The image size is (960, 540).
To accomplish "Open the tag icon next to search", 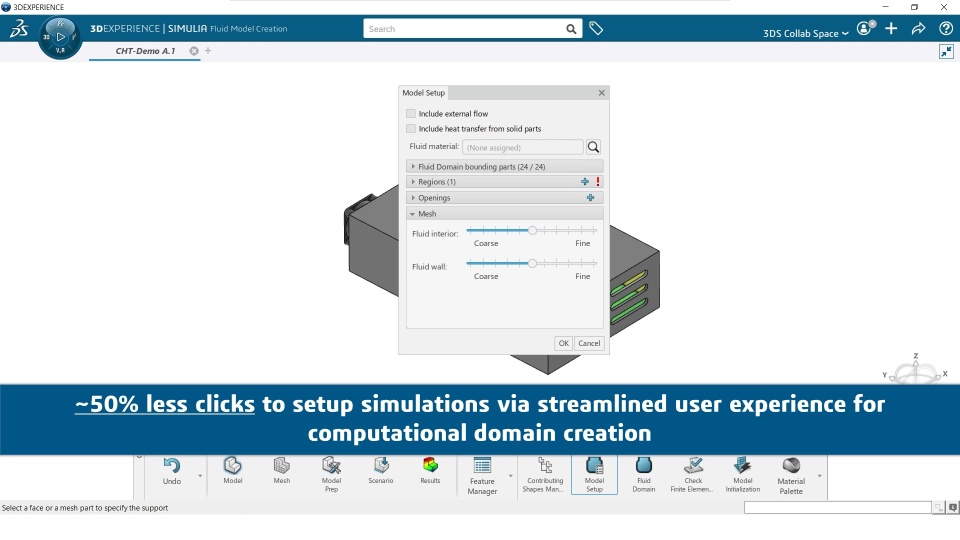I will (596, 28).
